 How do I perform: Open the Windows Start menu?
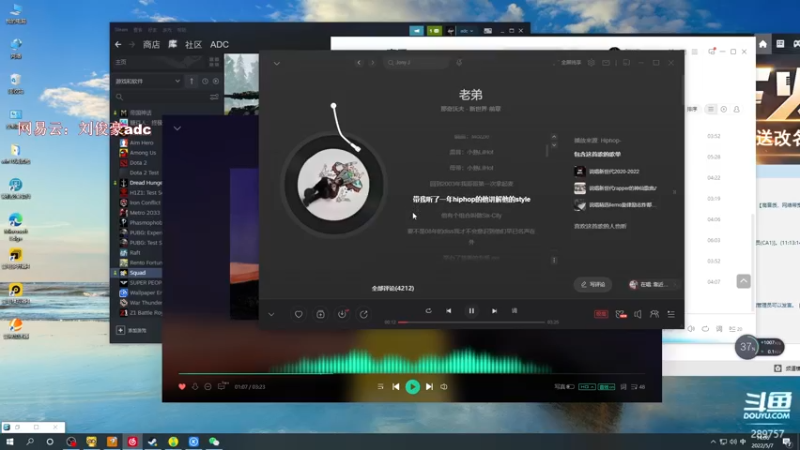click(10, 441)
